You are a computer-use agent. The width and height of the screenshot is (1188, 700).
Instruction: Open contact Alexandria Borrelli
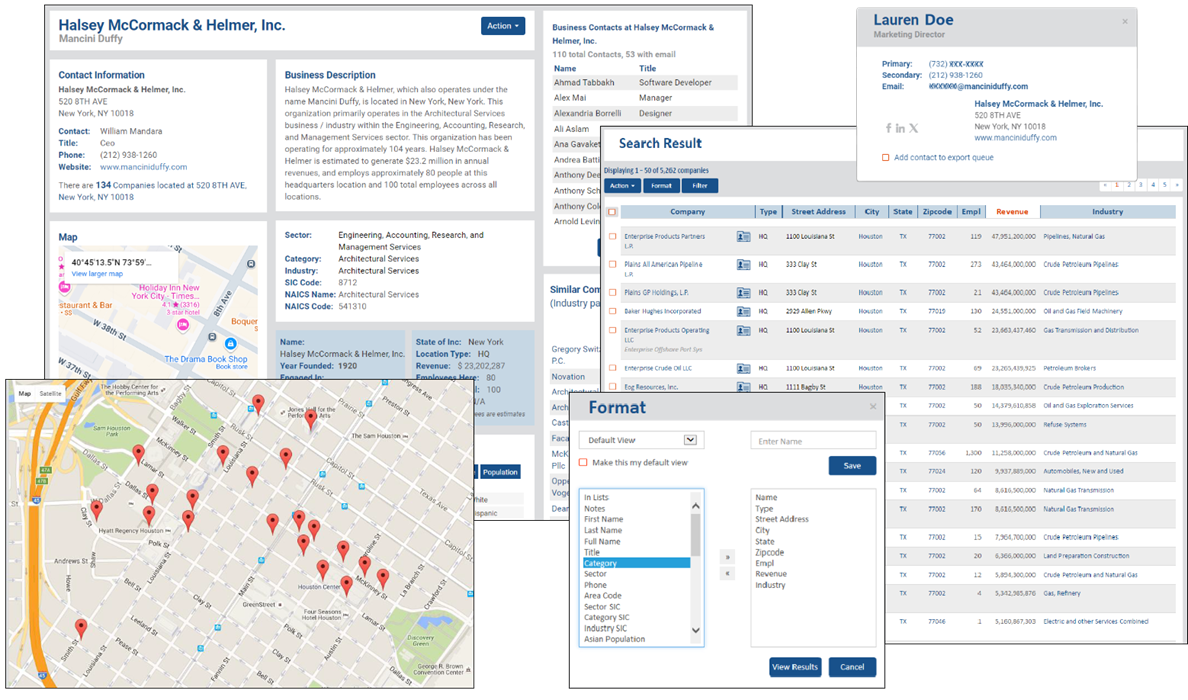tap(587, 114)
